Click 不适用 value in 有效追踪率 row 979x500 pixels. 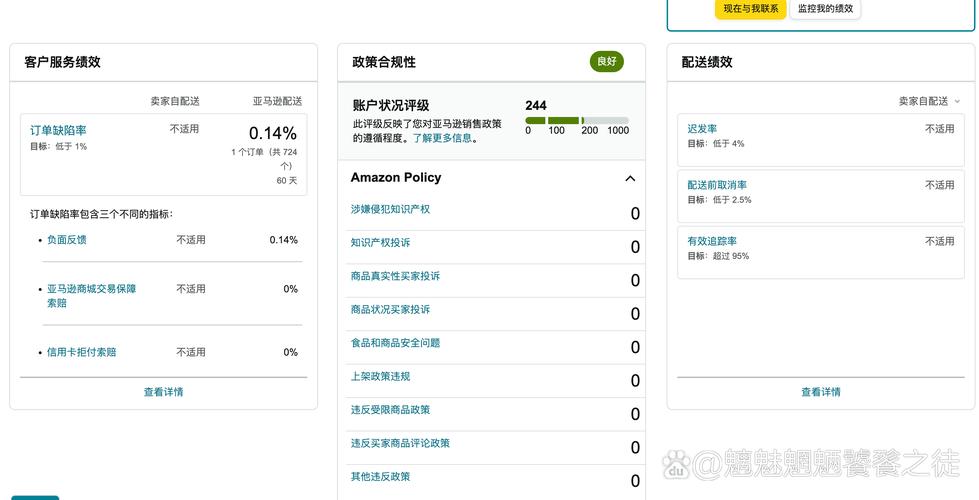pos(940,241)
